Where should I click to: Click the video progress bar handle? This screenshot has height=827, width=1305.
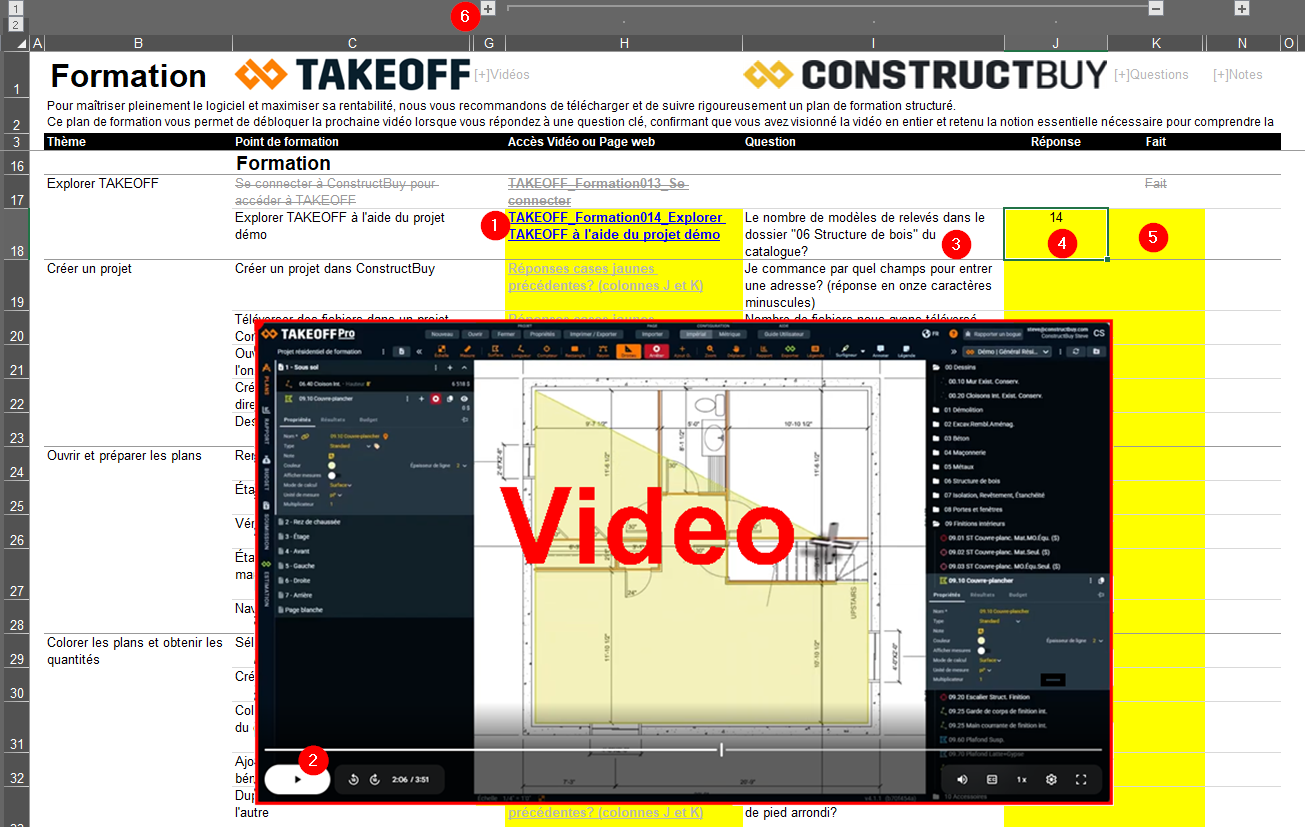721,749
